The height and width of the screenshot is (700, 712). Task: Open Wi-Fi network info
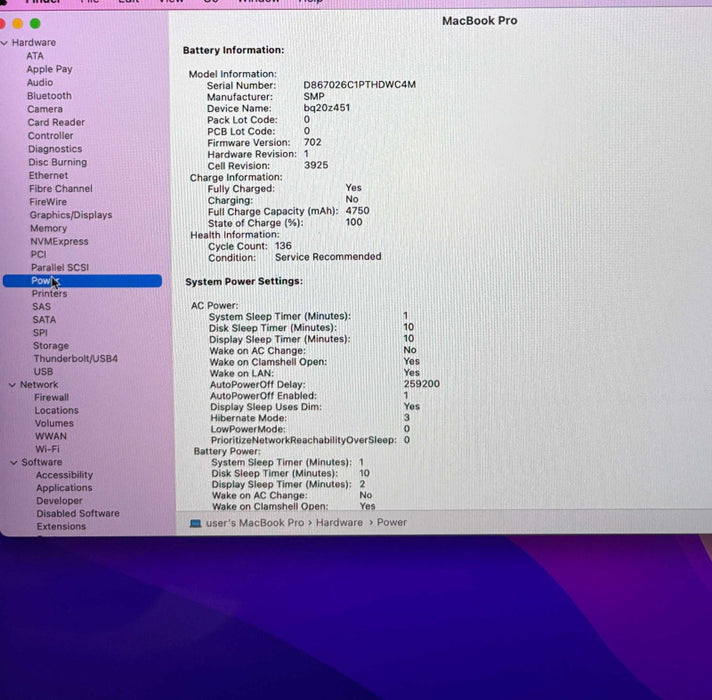coord(47,449)
